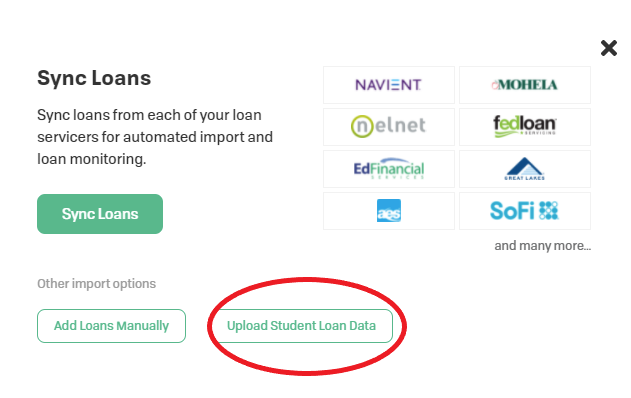631x398 pixels.
Task: Select the blue AES square icon
Action: click(x=389, y=210)
